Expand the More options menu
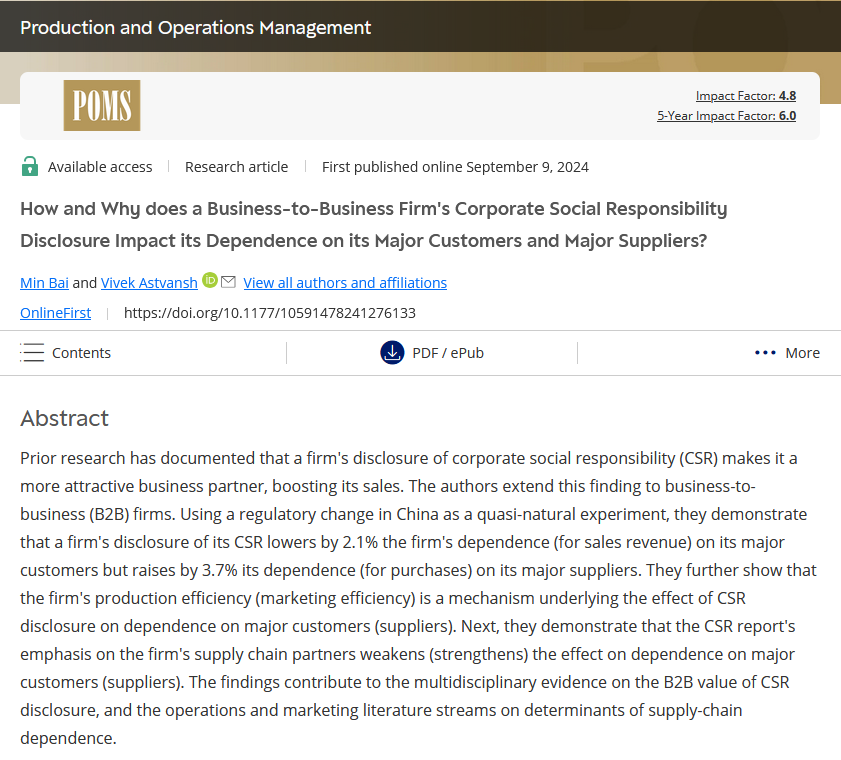 (802, 353)
